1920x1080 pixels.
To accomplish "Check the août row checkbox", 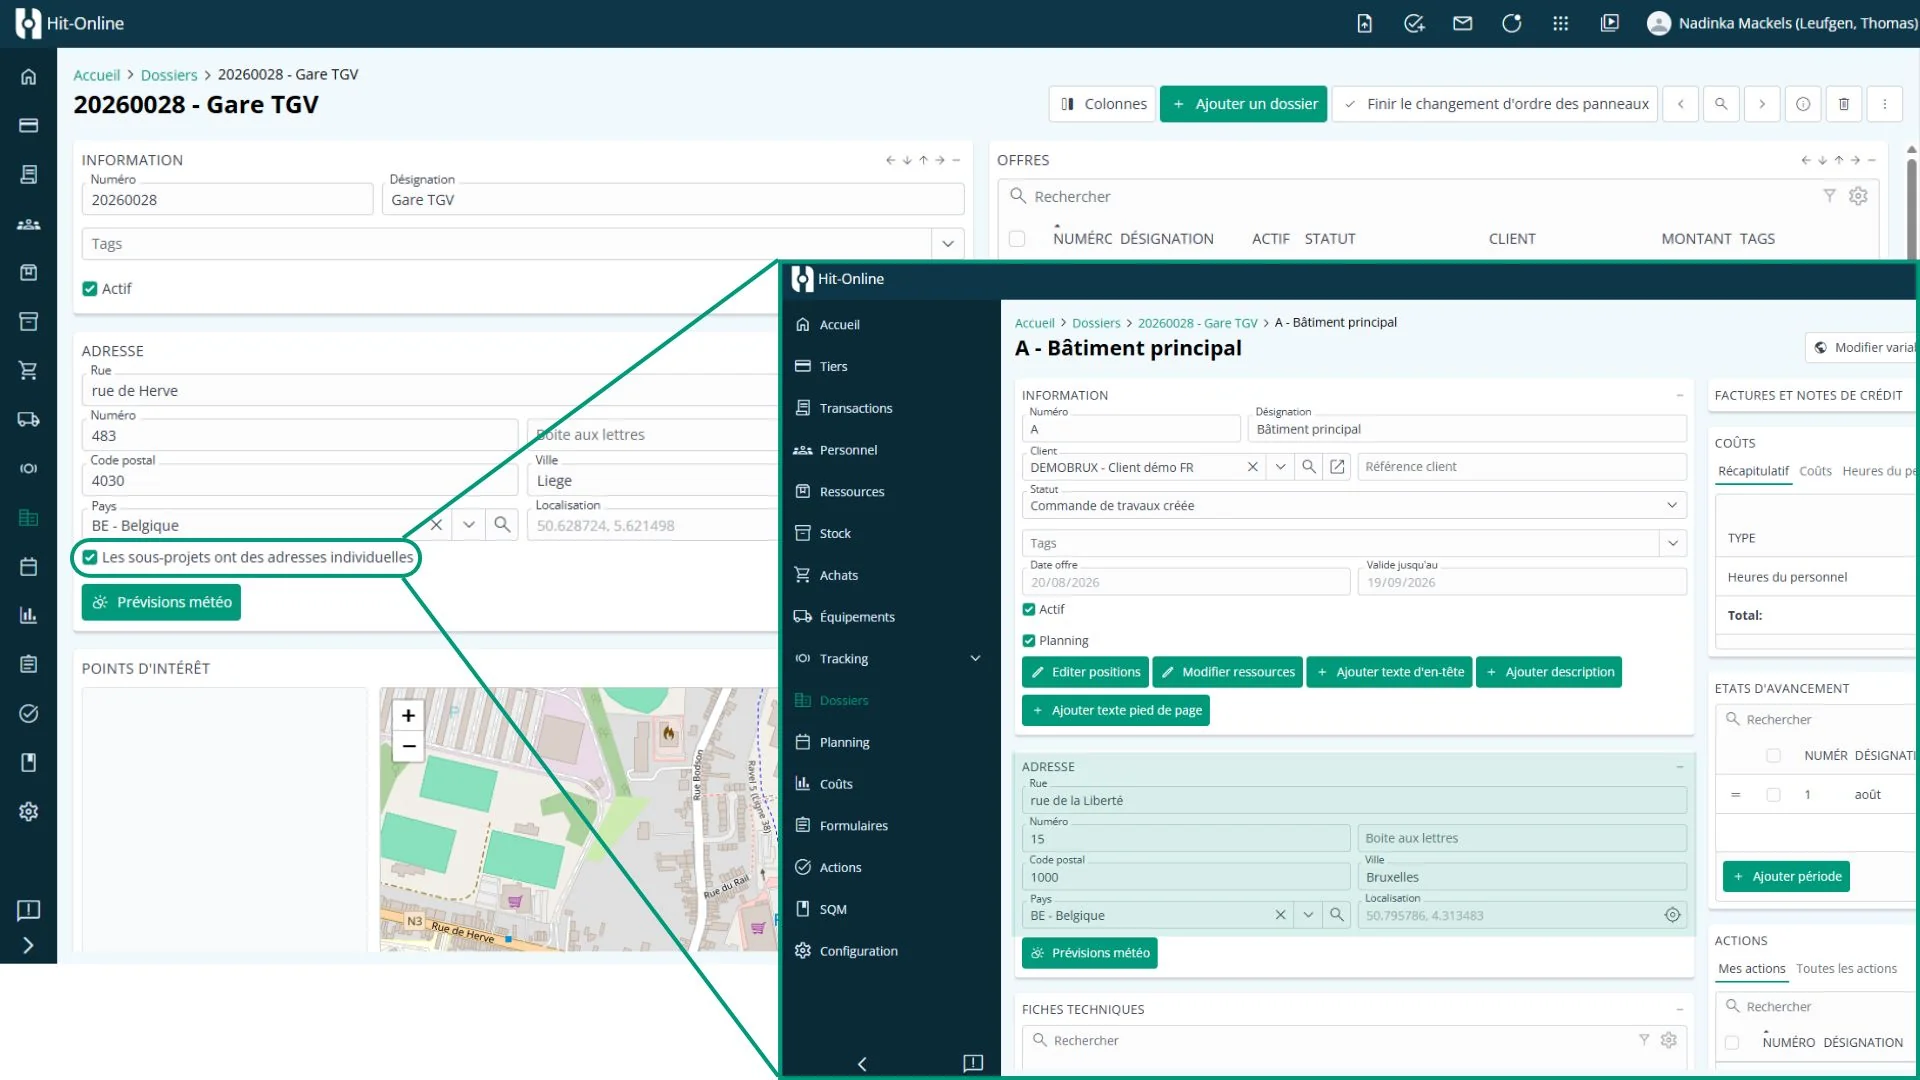I will coord(1773,795).
